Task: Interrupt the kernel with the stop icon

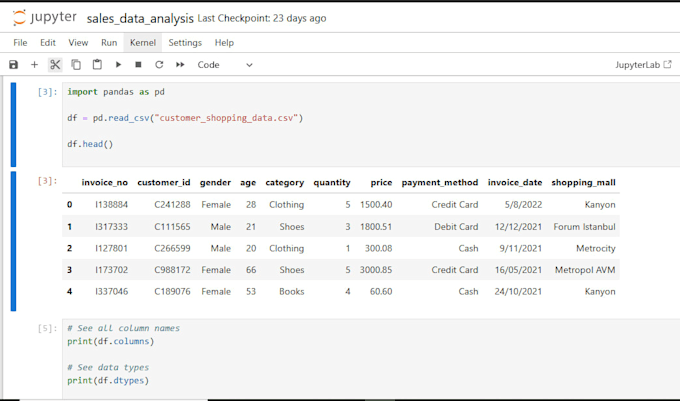Action: coord(138,65)
